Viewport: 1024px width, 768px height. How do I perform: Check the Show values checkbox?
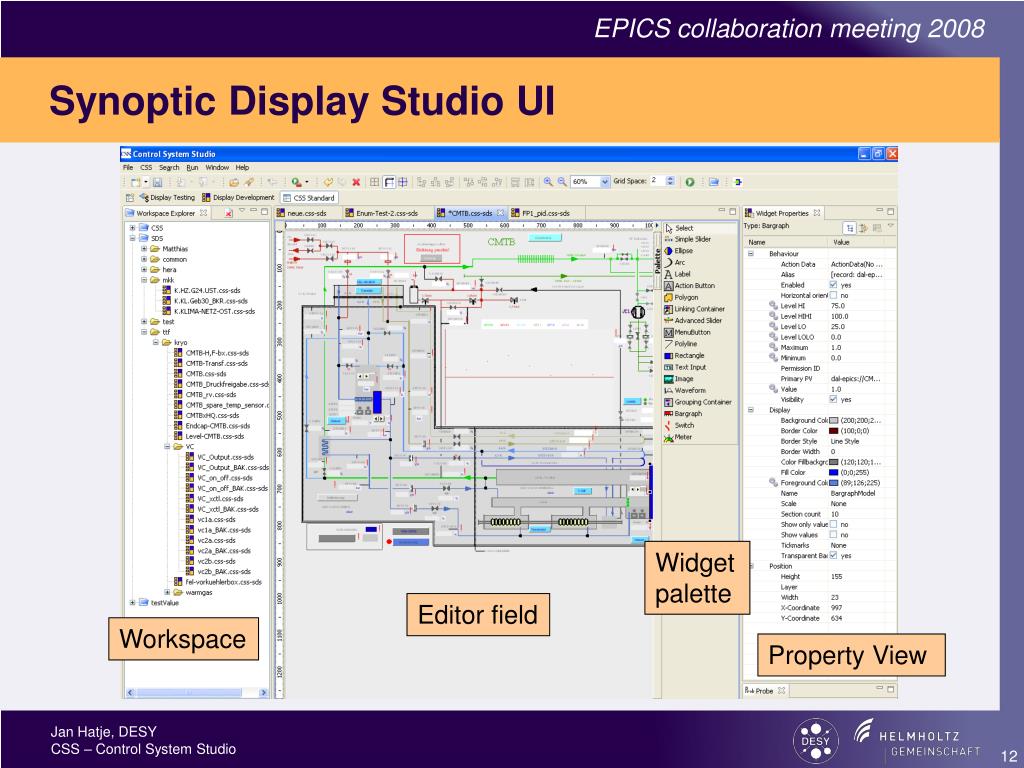pos(833,535)
